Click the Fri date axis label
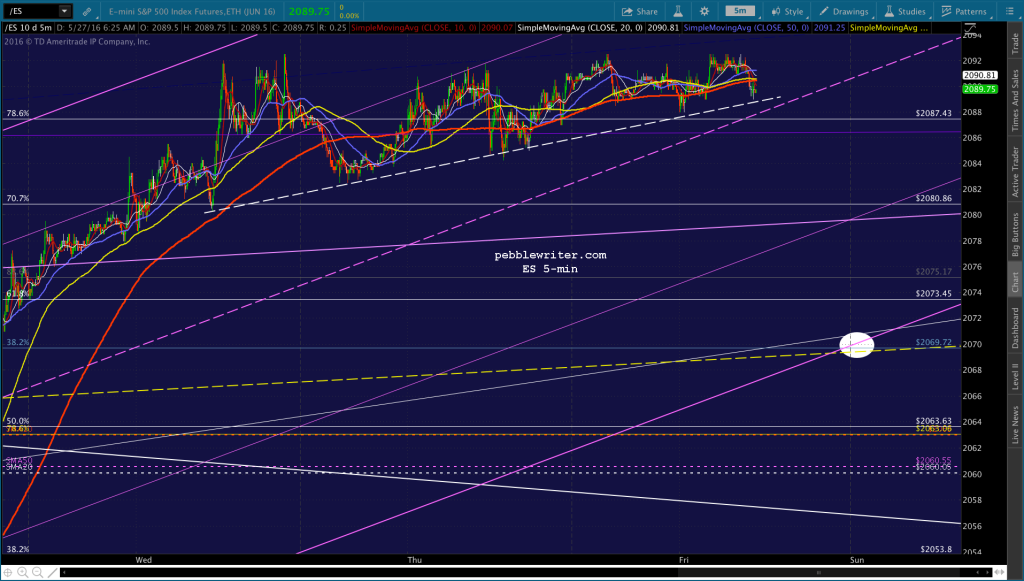The height and width of the screenshot is (581, 1024). [684, 559]
